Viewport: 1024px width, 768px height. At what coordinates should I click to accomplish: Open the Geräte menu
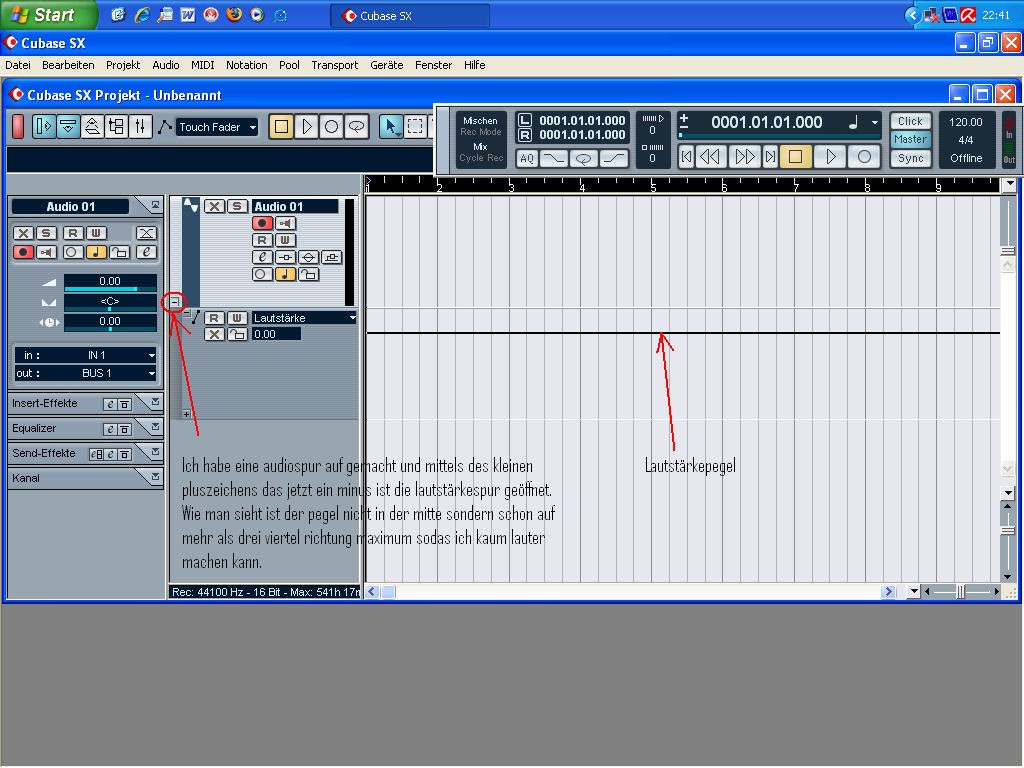pos(387,65)
